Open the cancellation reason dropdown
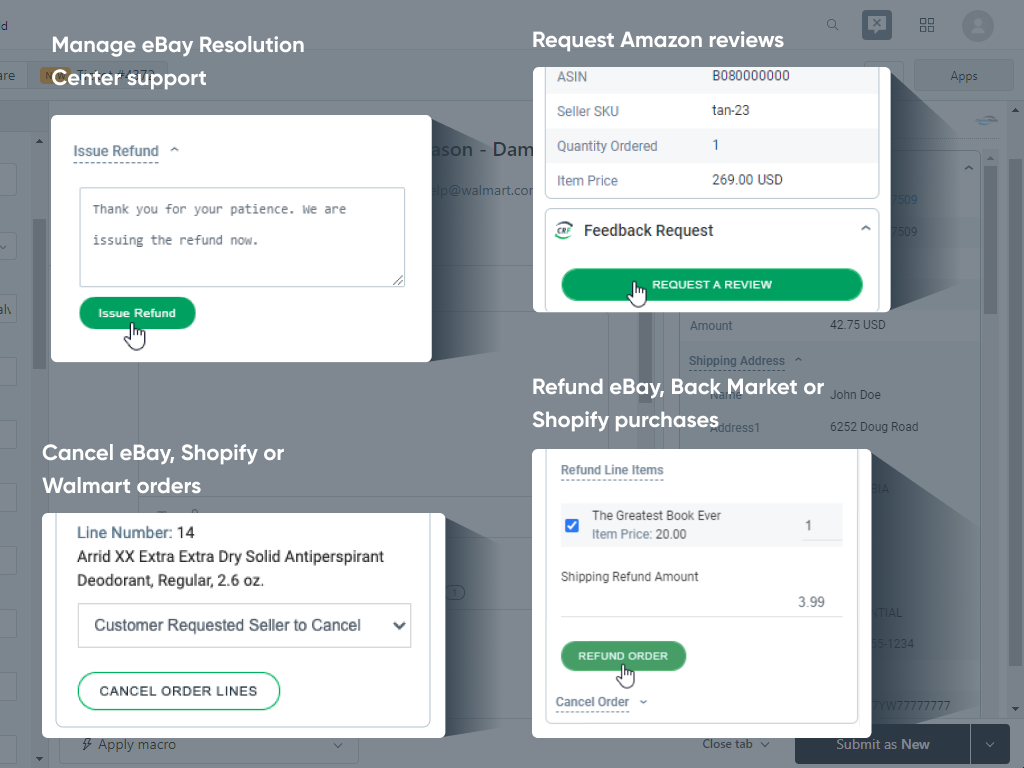This screenshot has height=768, width=1024. [x=244, y=625]
